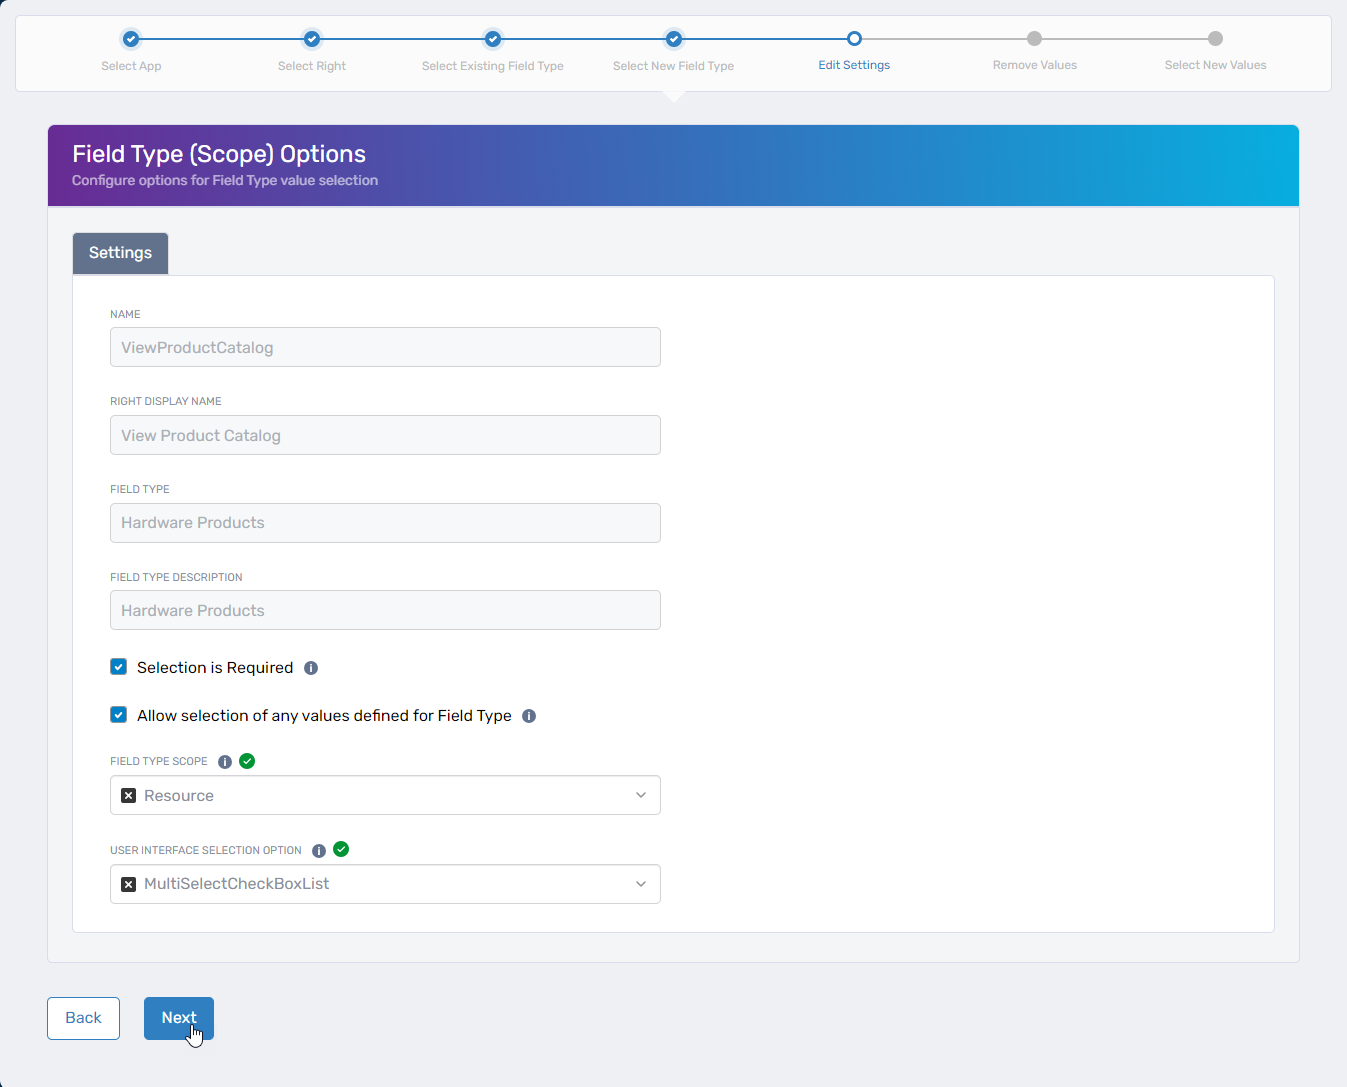Click green checkmark beside Field Type Scope

click(247, 761)
